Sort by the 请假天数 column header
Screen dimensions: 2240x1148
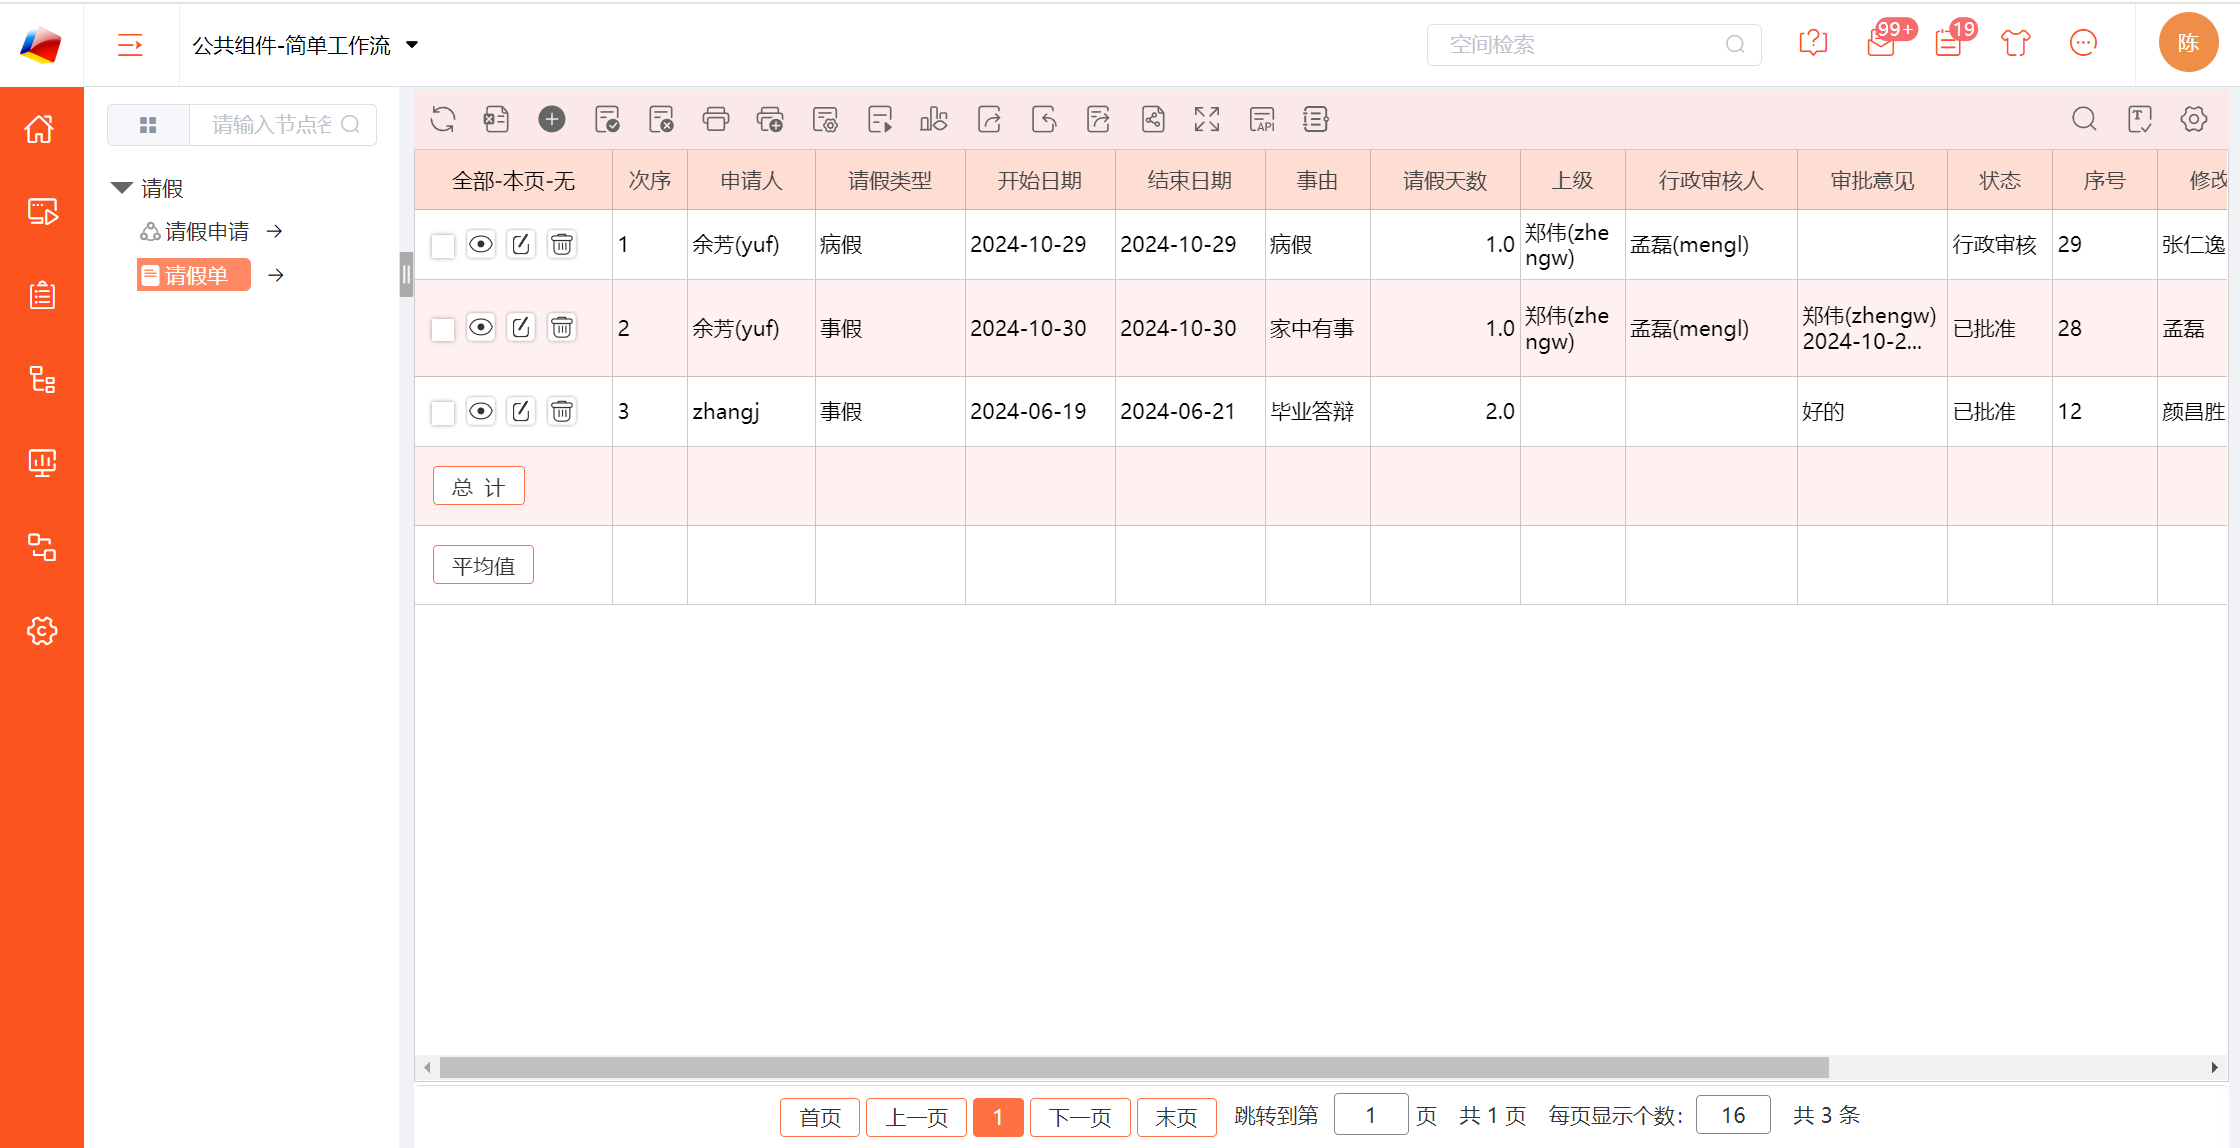[x=1445, y=181]
